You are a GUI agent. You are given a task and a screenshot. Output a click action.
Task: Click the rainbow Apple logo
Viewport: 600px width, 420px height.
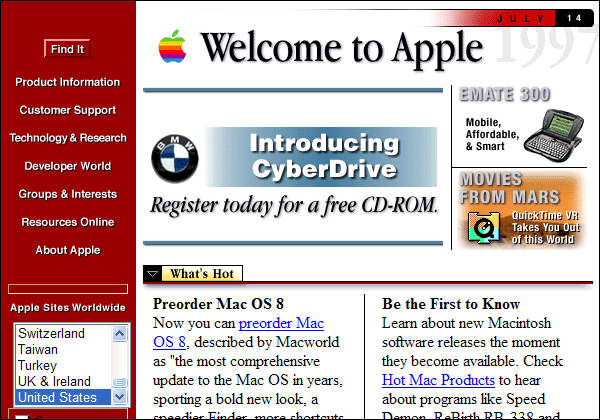click(x=173, y=46)
